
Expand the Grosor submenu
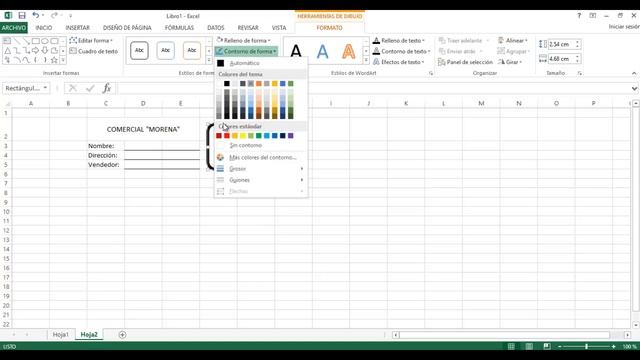(x=261, y=169)
